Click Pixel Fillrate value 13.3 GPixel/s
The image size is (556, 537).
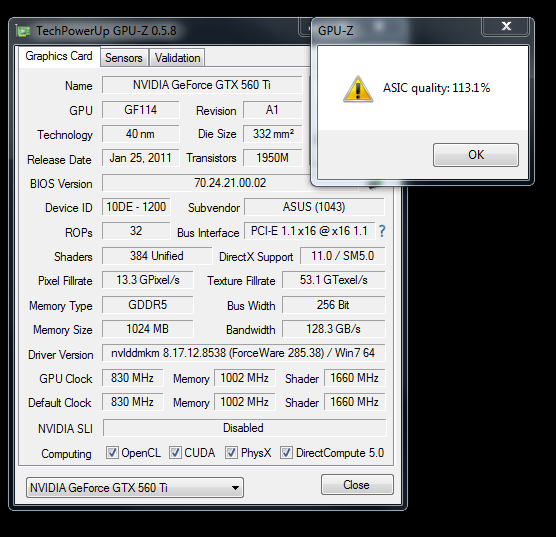point(148,280)
